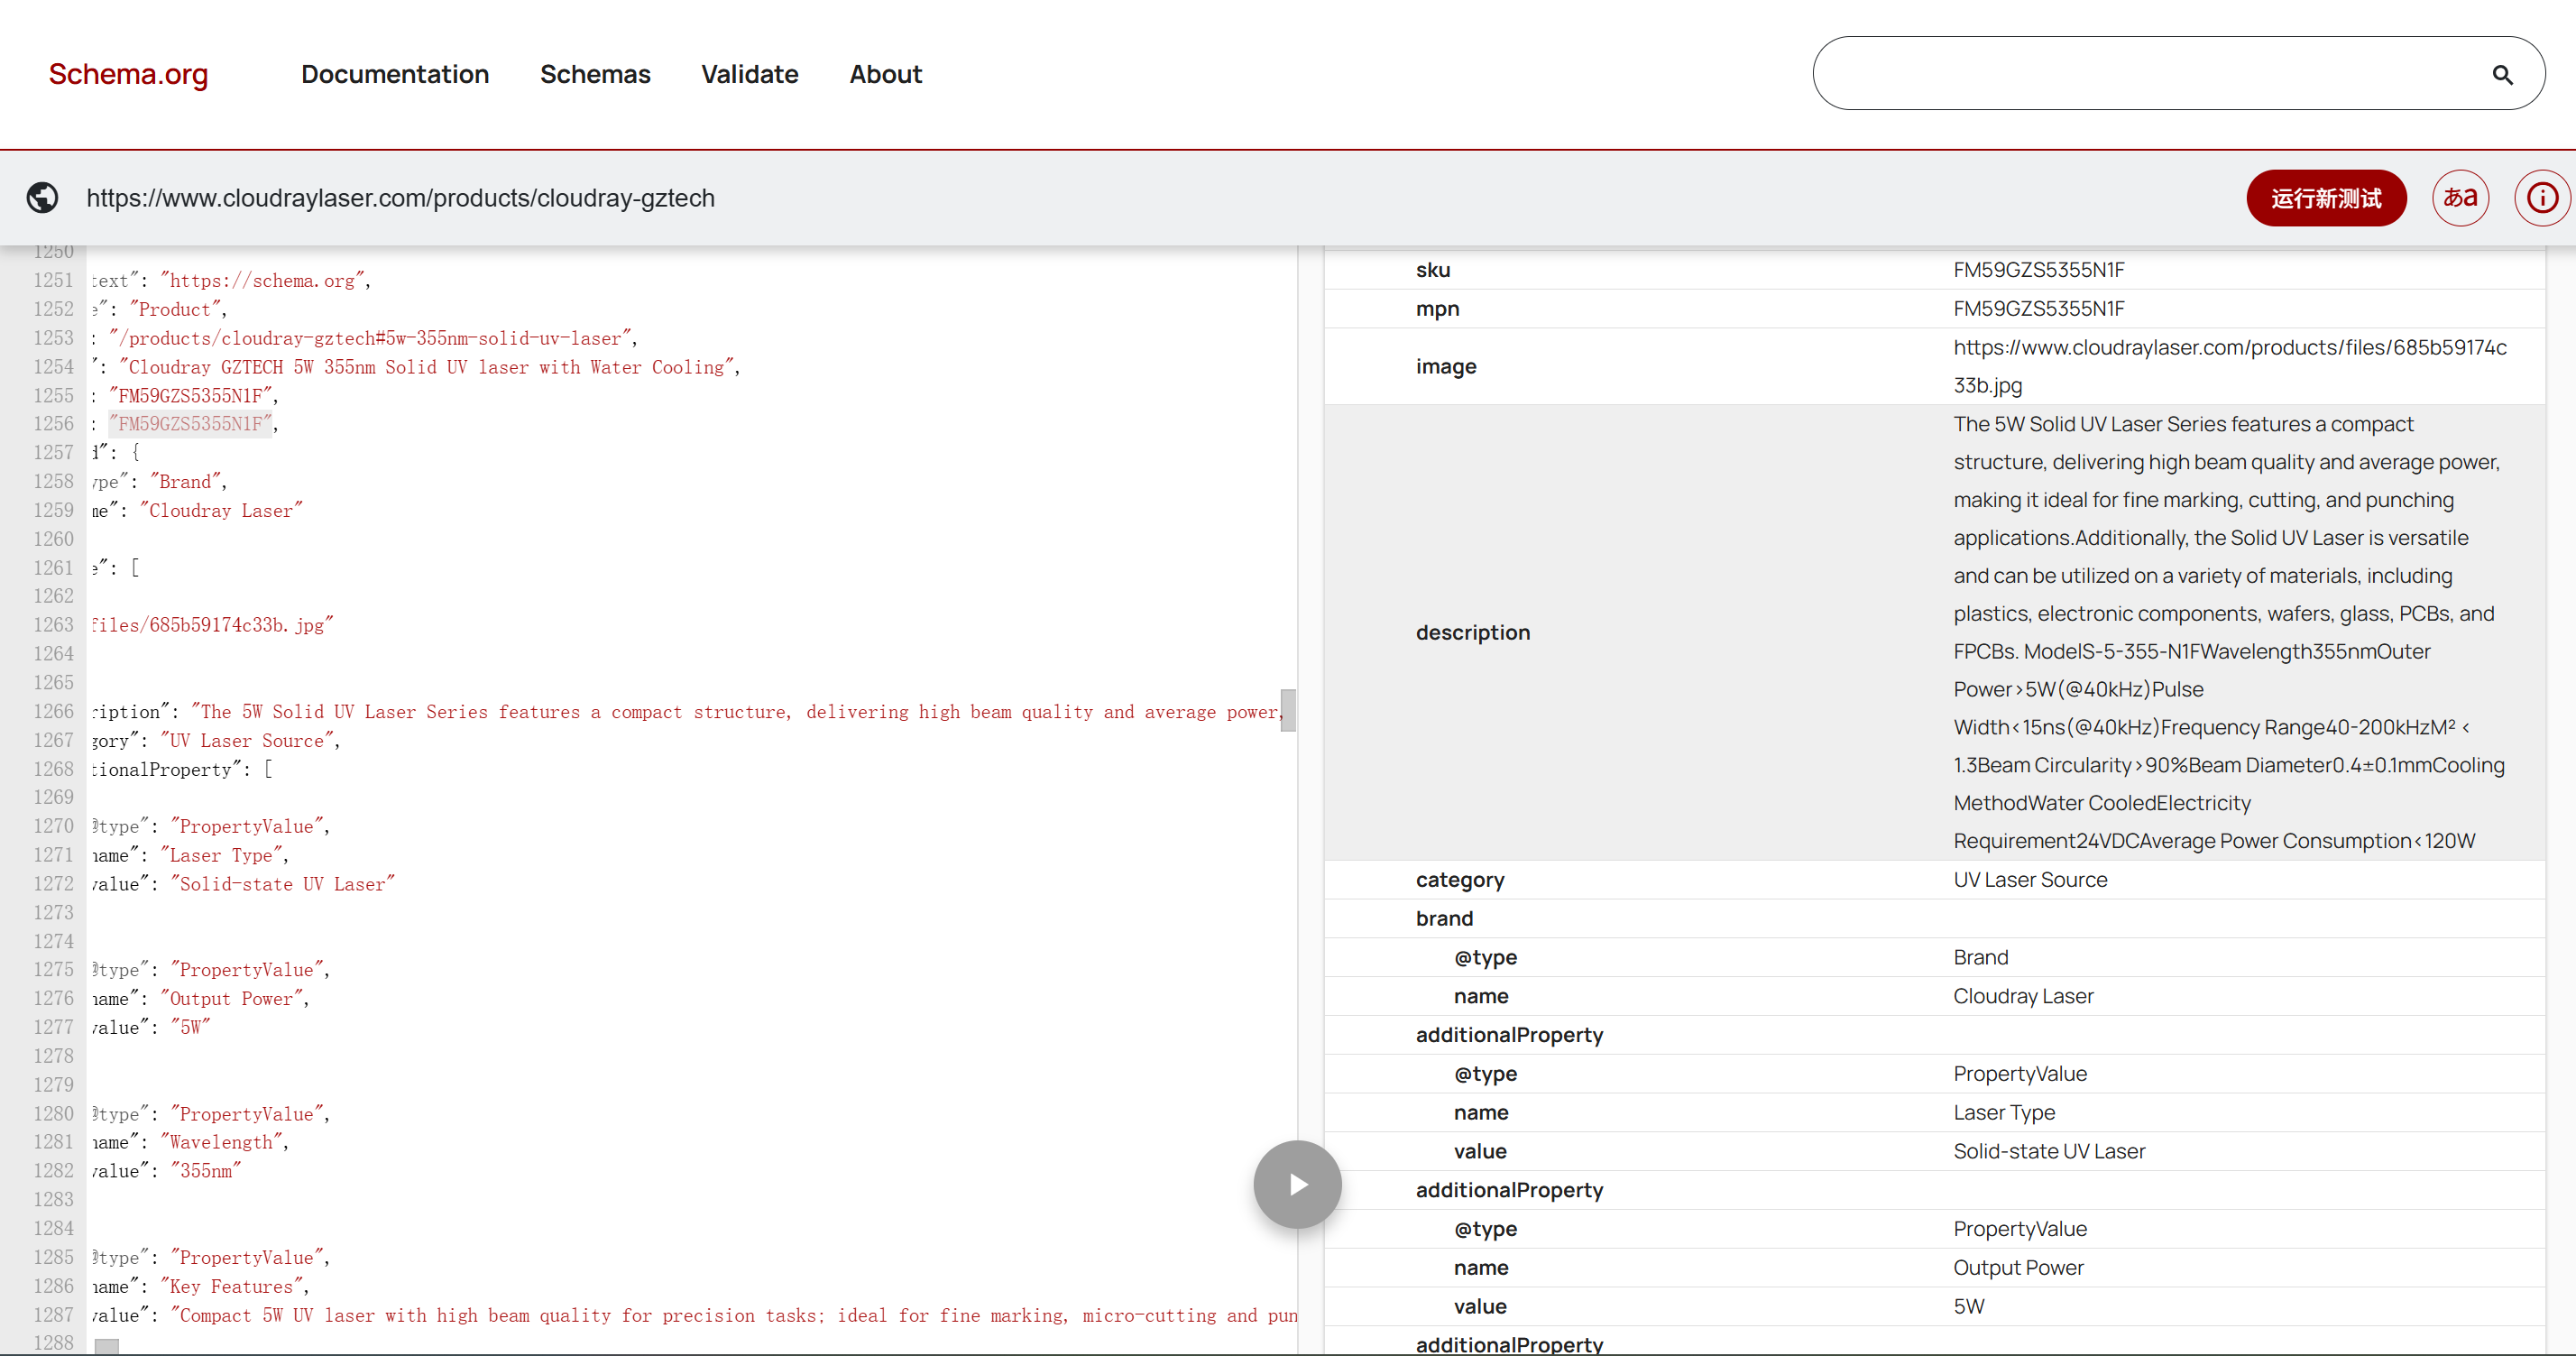Select the description row in results
Screen dimensions: 2576x1356
tap(1472, 632)
